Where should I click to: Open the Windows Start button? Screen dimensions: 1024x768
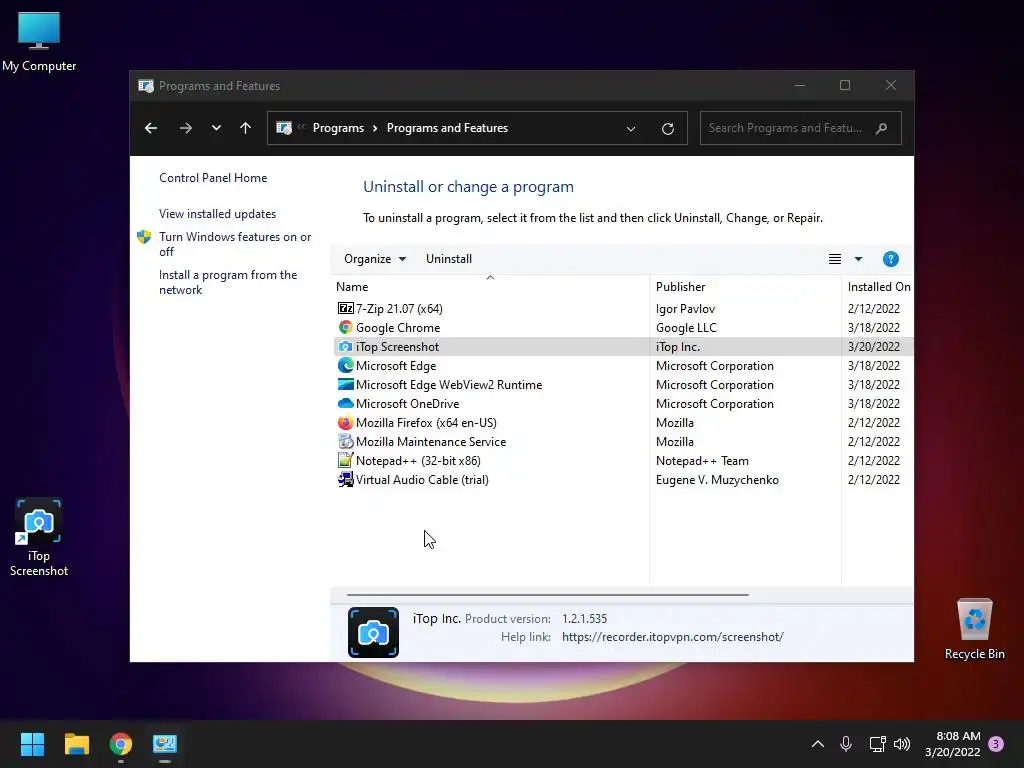pyautogui.click(x=32, y=744)
